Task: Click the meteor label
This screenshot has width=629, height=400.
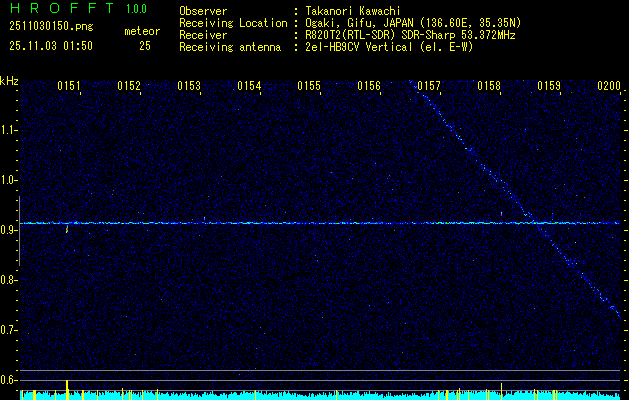Action: (x=142, y=31)
